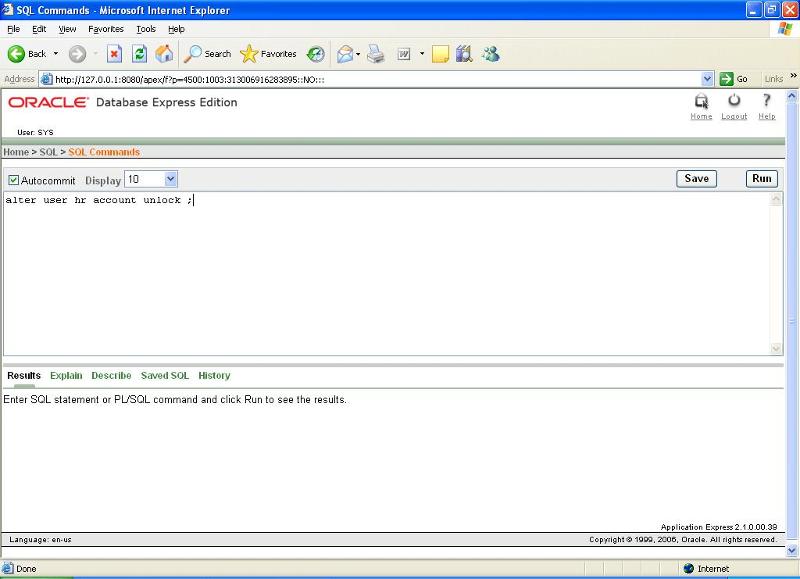Screen dimensions: 800x579
Task: Open the Edit menu
Action: (x=39, y=29)
